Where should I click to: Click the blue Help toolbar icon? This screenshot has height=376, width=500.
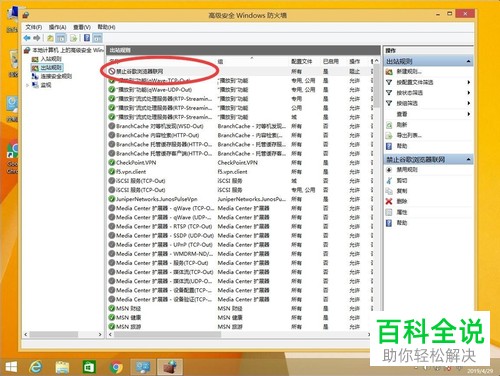pos(87,38)
